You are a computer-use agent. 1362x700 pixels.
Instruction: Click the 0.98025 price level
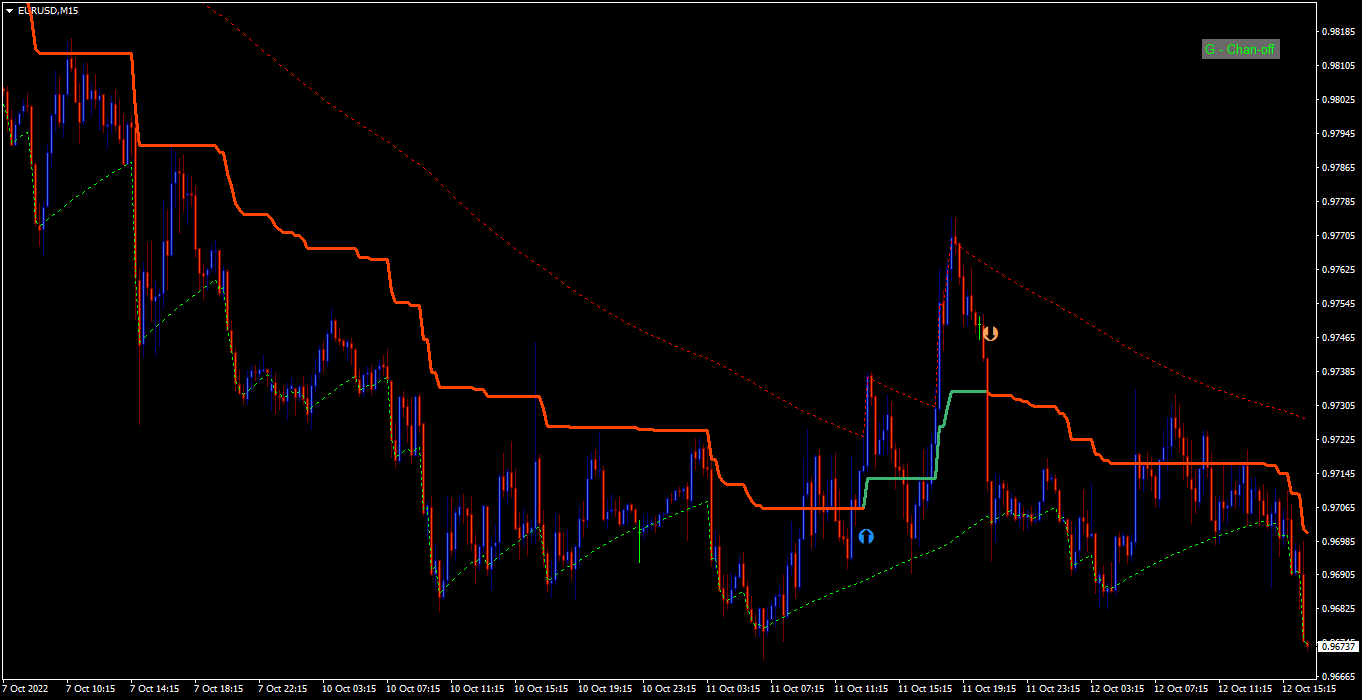[x=1337, y=100]
